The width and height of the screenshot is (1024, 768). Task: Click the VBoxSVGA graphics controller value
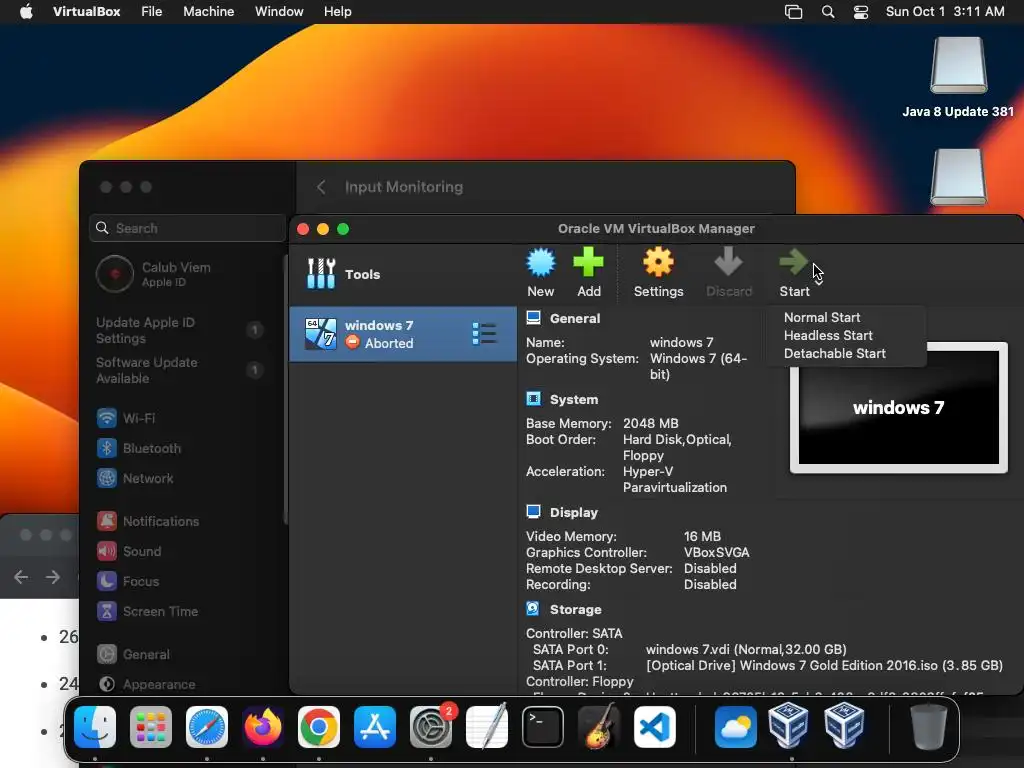(716, 552)
